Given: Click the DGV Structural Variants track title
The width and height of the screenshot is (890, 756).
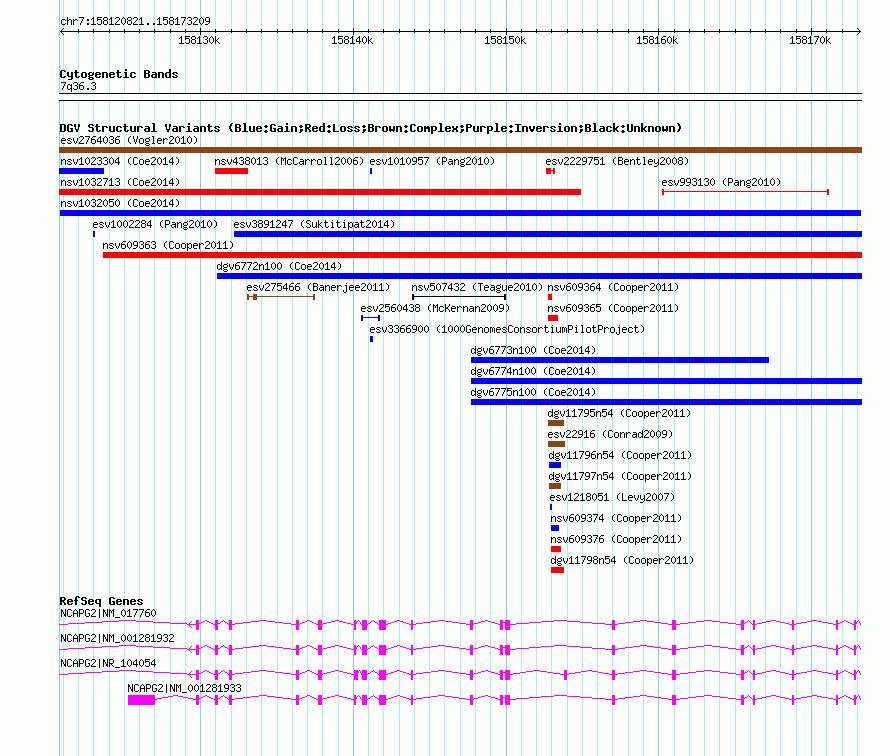Looking at the screenshot, I should (371, 128).
